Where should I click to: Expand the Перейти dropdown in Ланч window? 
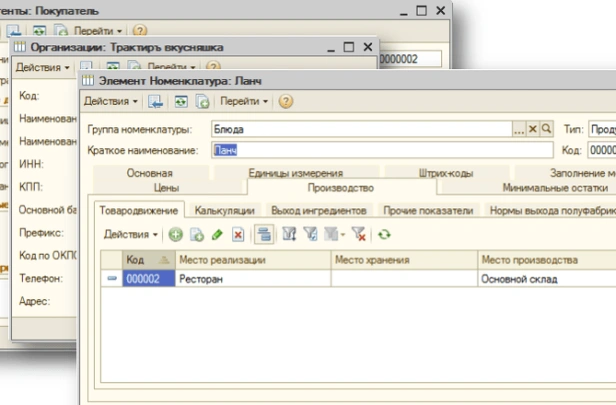(244, 101)
